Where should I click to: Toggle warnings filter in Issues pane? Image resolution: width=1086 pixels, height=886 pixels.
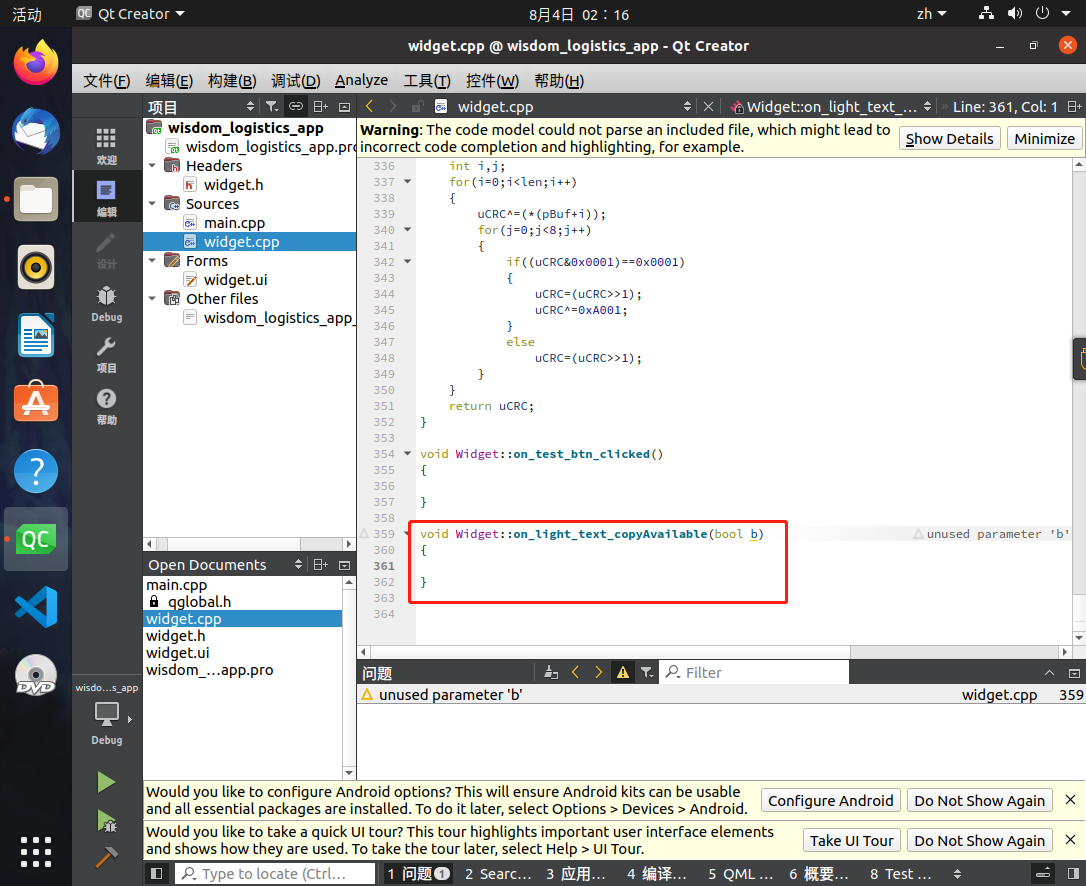point(623,672)
